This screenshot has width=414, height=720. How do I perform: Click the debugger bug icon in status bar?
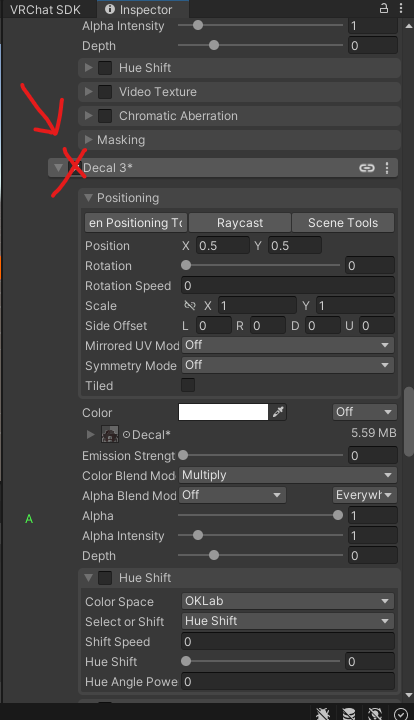pos(323,714)
